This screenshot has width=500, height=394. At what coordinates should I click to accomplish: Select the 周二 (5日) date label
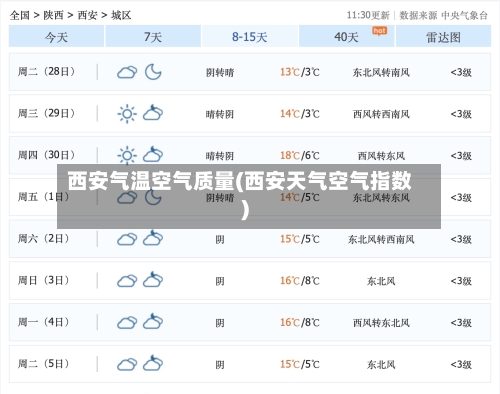(43, 364)
